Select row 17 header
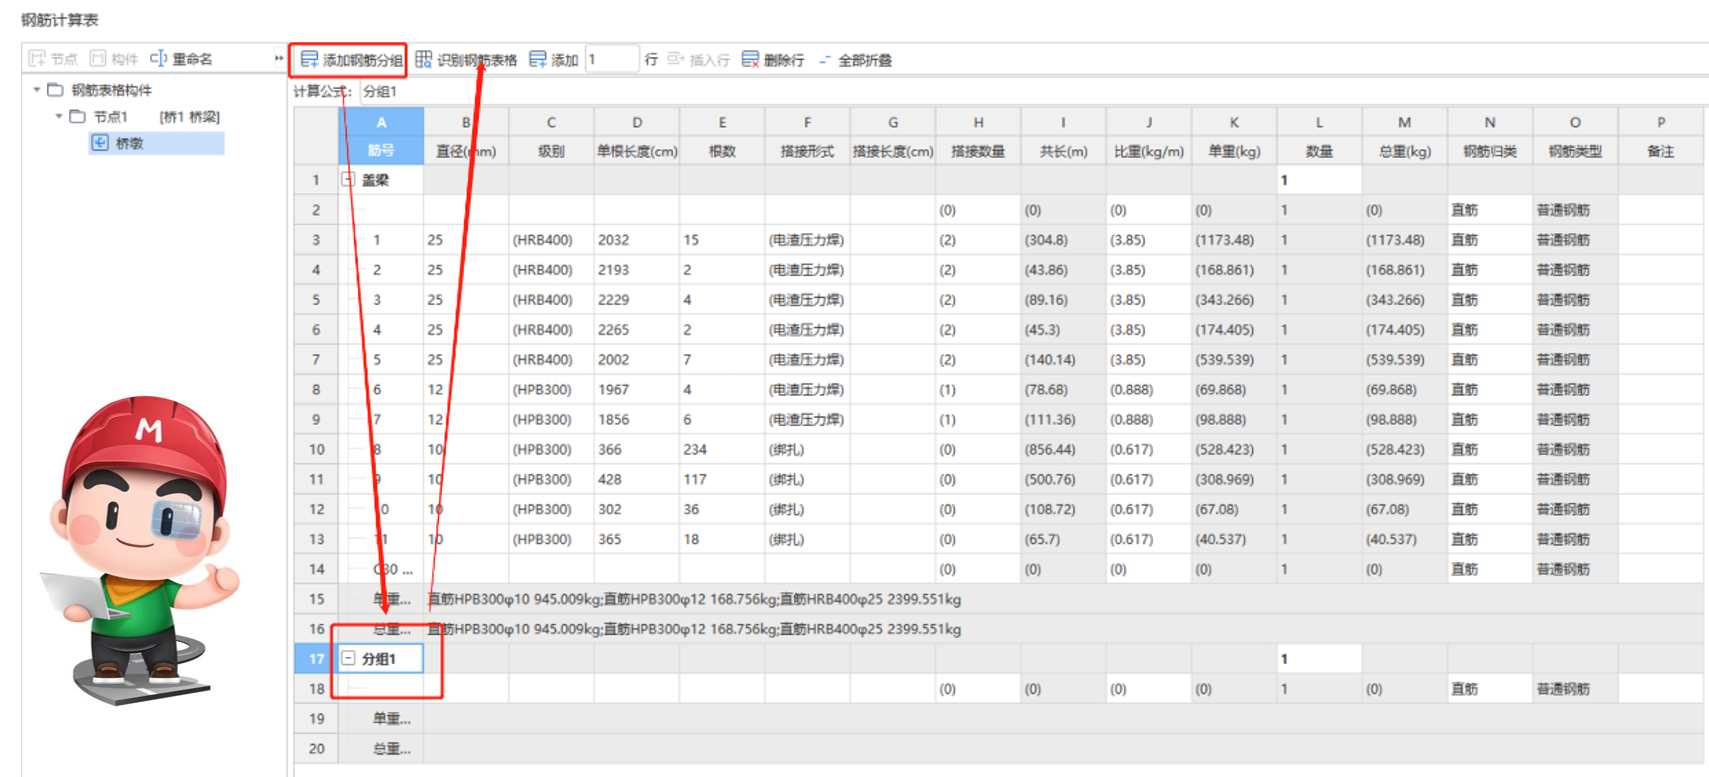This screenshot has height=777, width=1709. tap(316, 659)
